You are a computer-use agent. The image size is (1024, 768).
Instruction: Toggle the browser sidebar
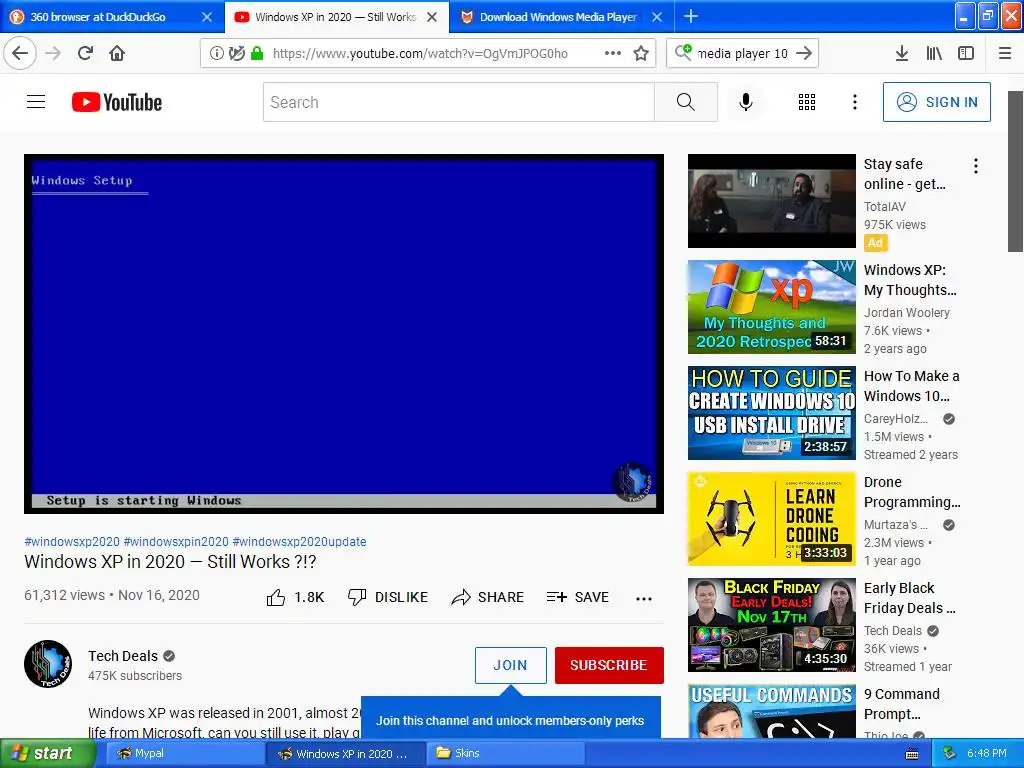tap(966, 54)
